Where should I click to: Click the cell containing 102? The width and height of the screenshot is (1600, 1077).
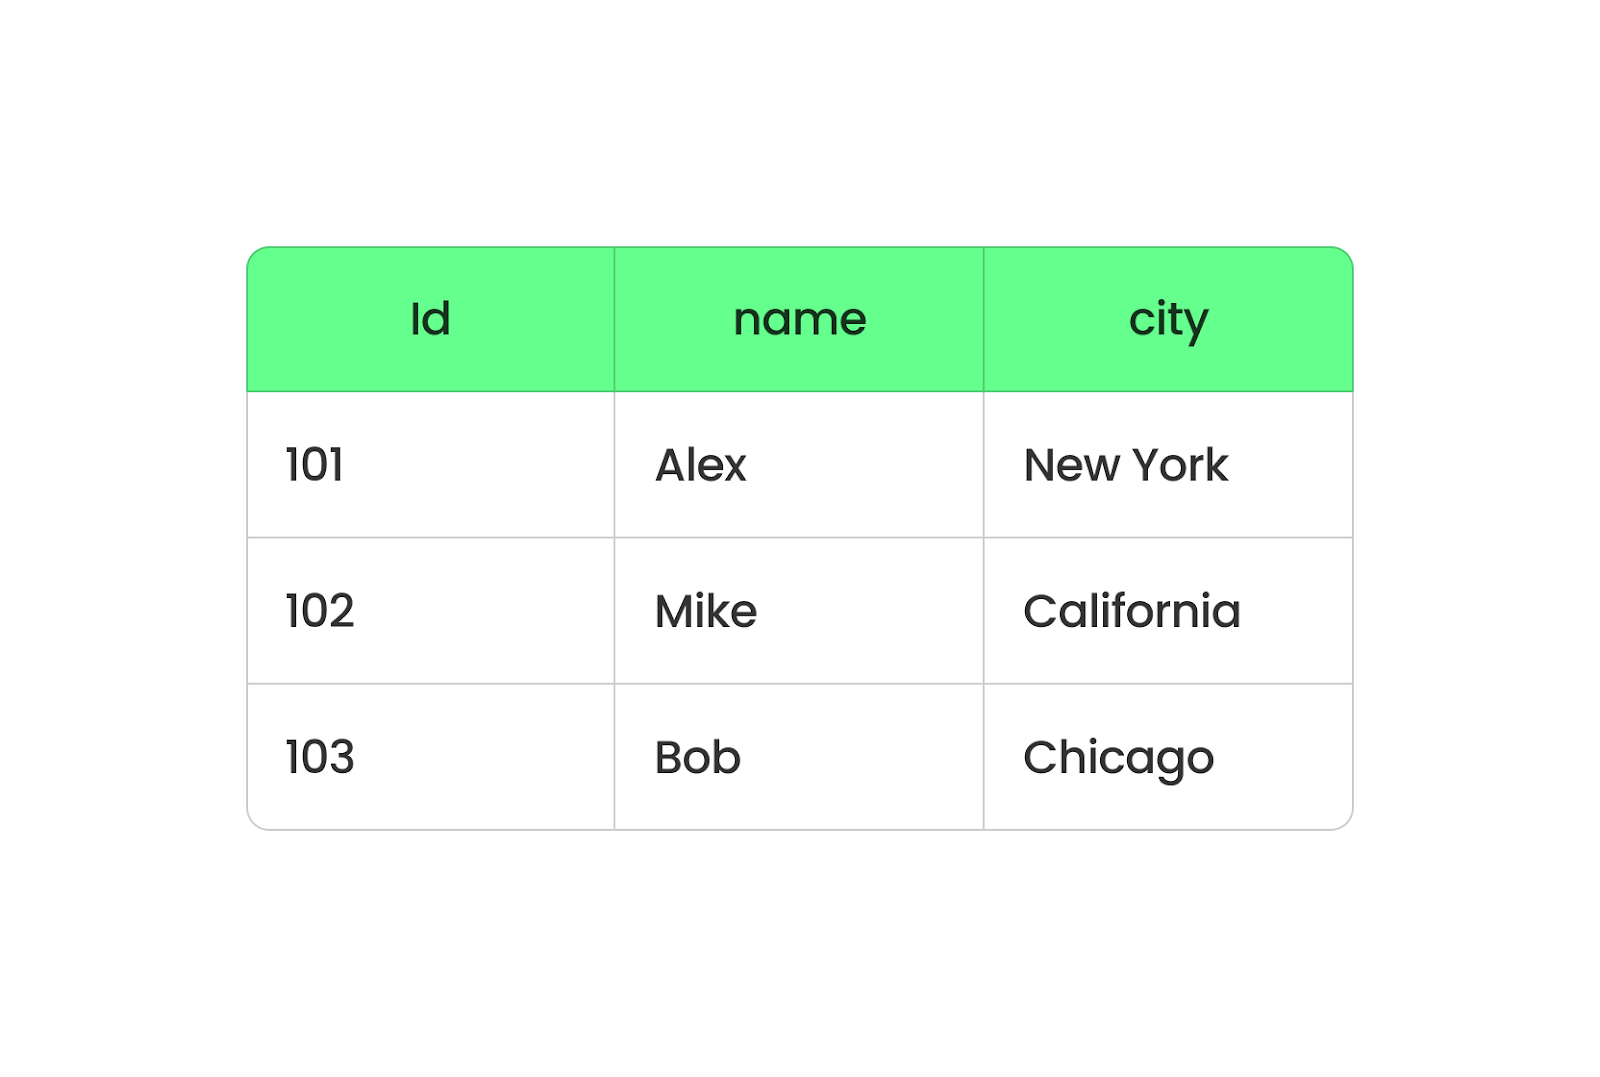[430, 611]
